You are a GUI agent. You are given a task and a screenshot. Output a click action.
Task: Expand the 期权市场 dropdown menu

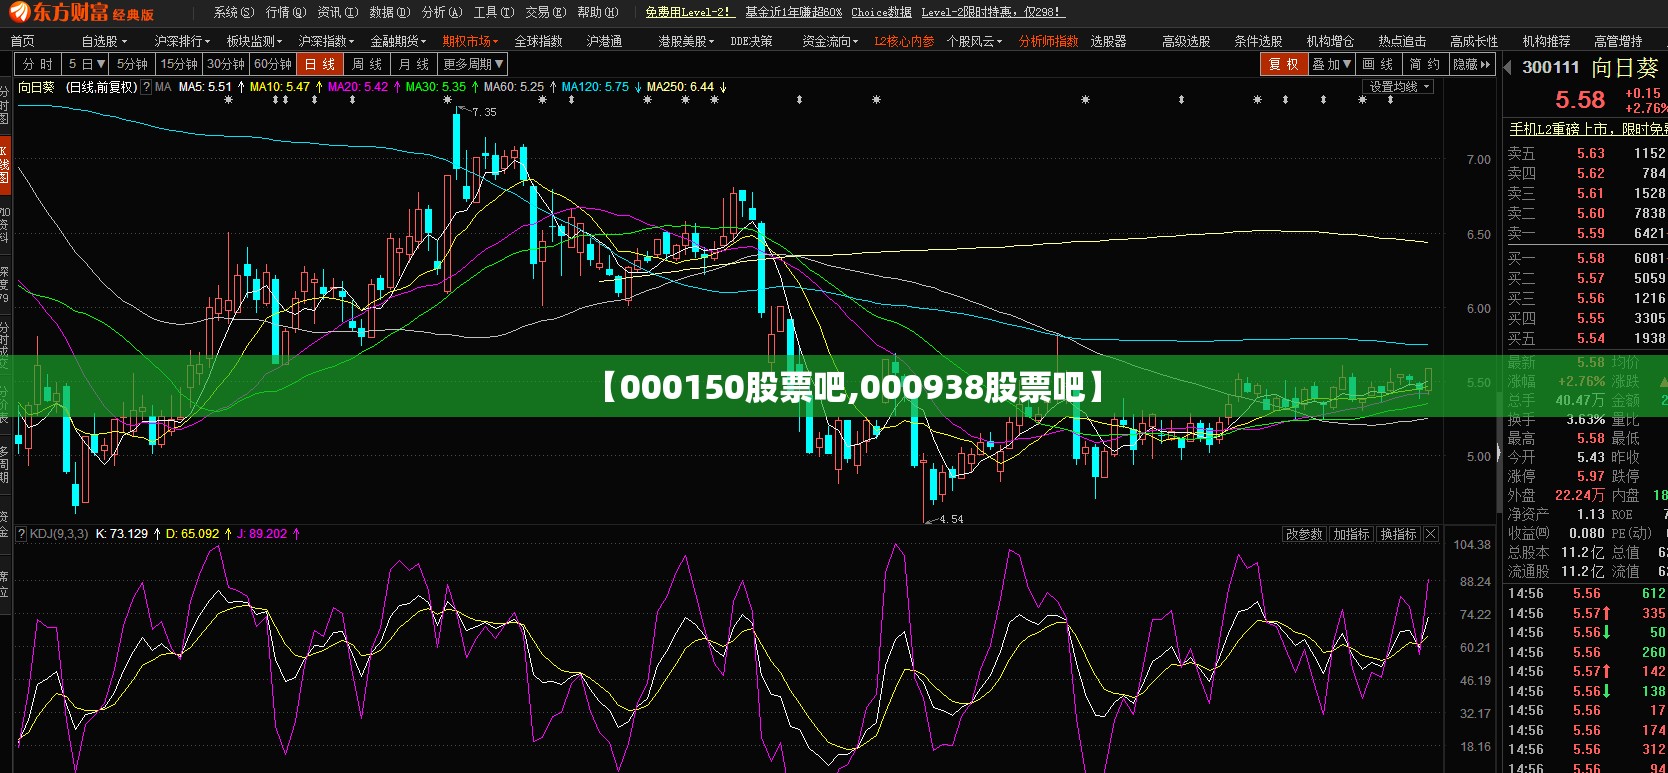[470, 41]
